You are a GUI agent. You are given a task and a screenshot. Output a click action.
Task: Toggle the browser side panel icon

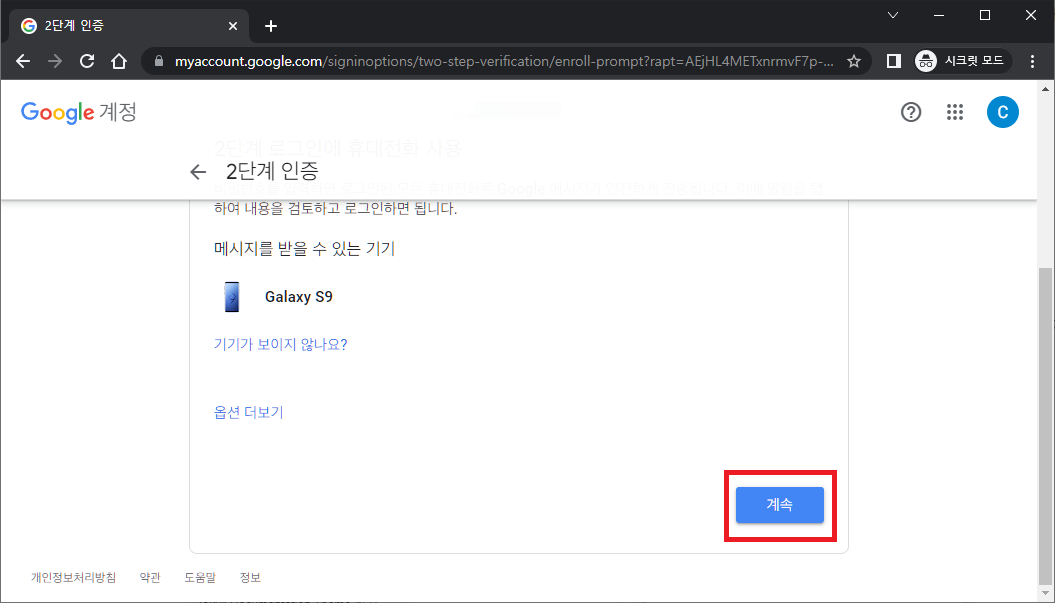pyautogui.click(x=894, y=62)
